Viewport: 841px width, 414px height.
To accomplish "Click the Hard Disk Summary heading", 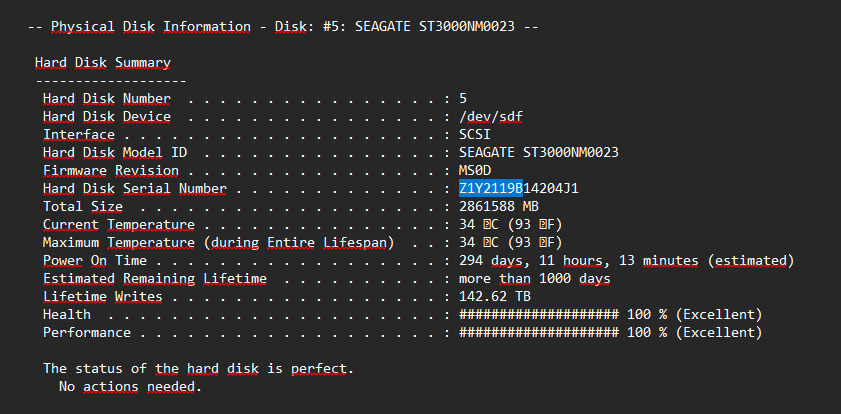I will click(x=102, y=63).
